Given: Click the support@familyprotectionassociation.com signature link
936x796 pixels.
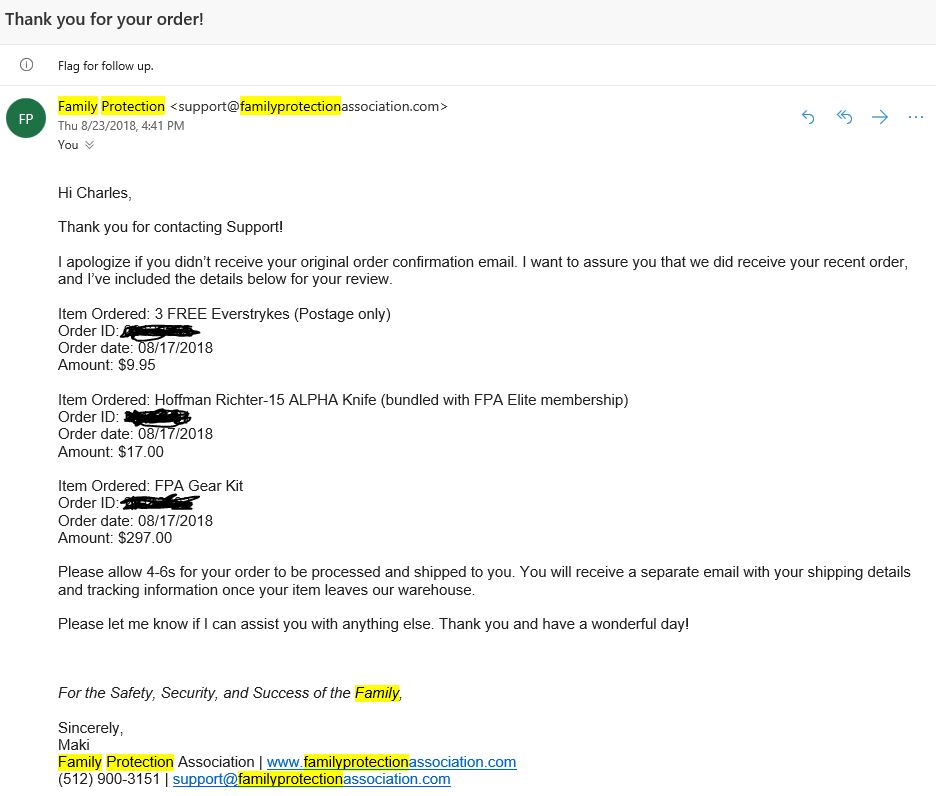Looking at the screenshot, I should click(x=311, y=779).
